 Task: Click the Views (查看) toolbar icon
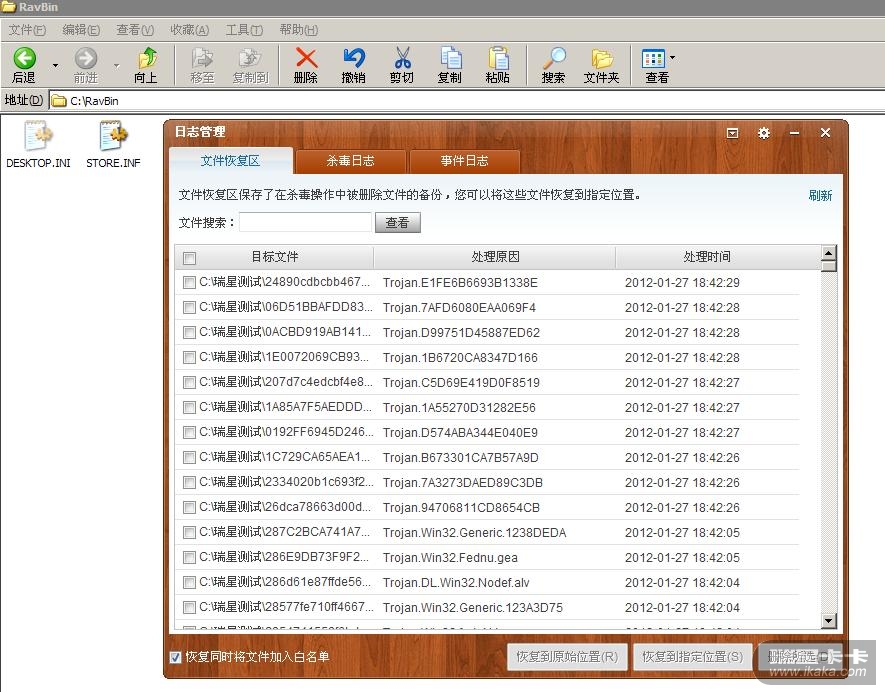coord(653,58)
